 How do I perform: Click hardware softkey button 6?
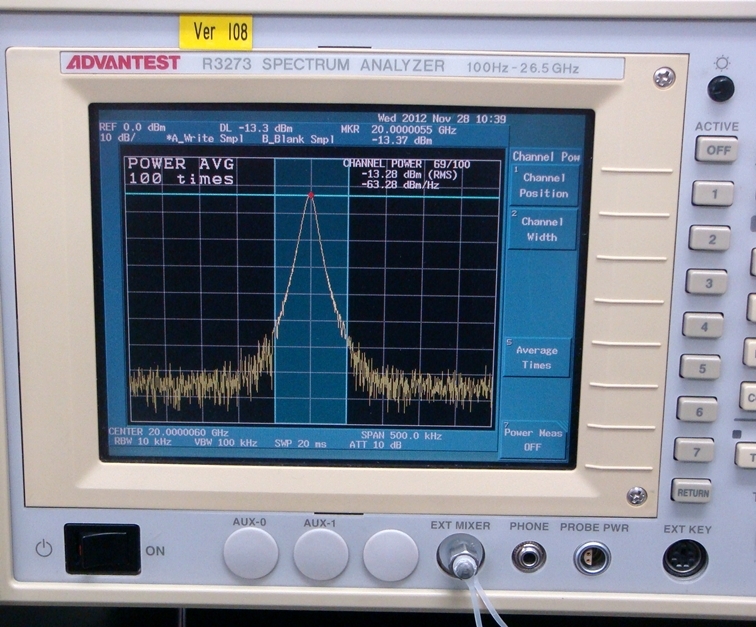tap(697, 410)
